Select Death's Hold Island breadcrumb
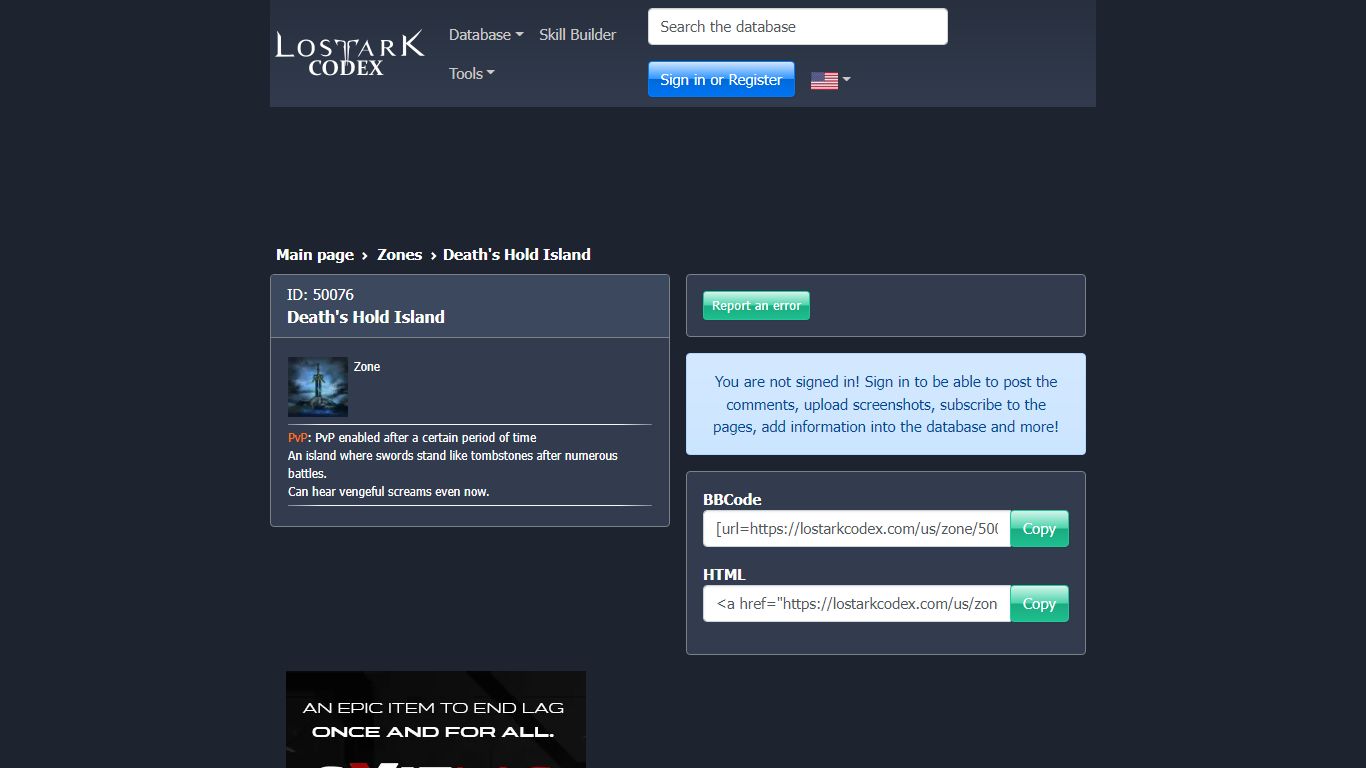Viewport: 1366px width, 768px height. [x=517, y=255]
